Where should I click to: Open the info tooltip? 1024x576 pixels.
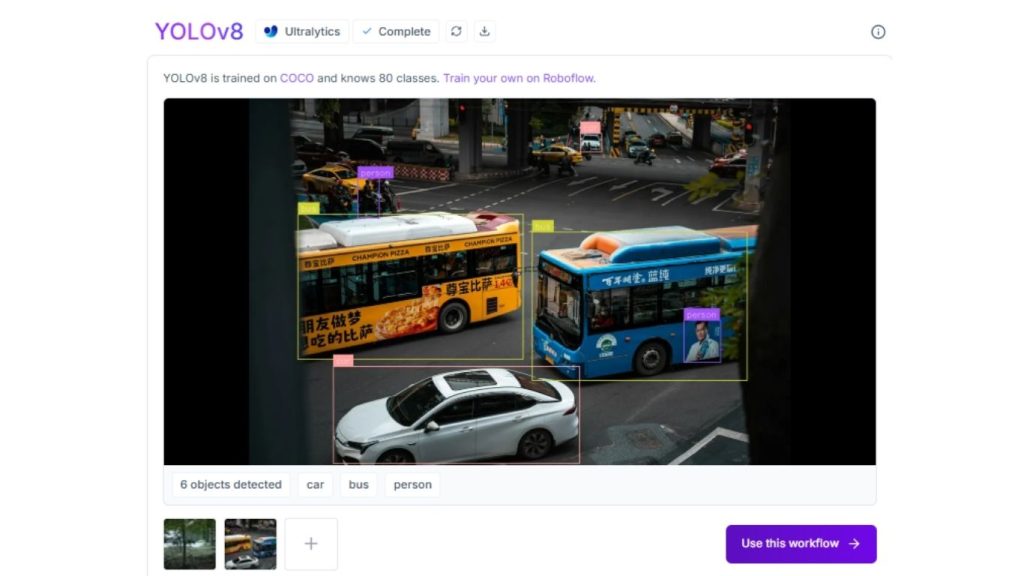coord(878,31)
